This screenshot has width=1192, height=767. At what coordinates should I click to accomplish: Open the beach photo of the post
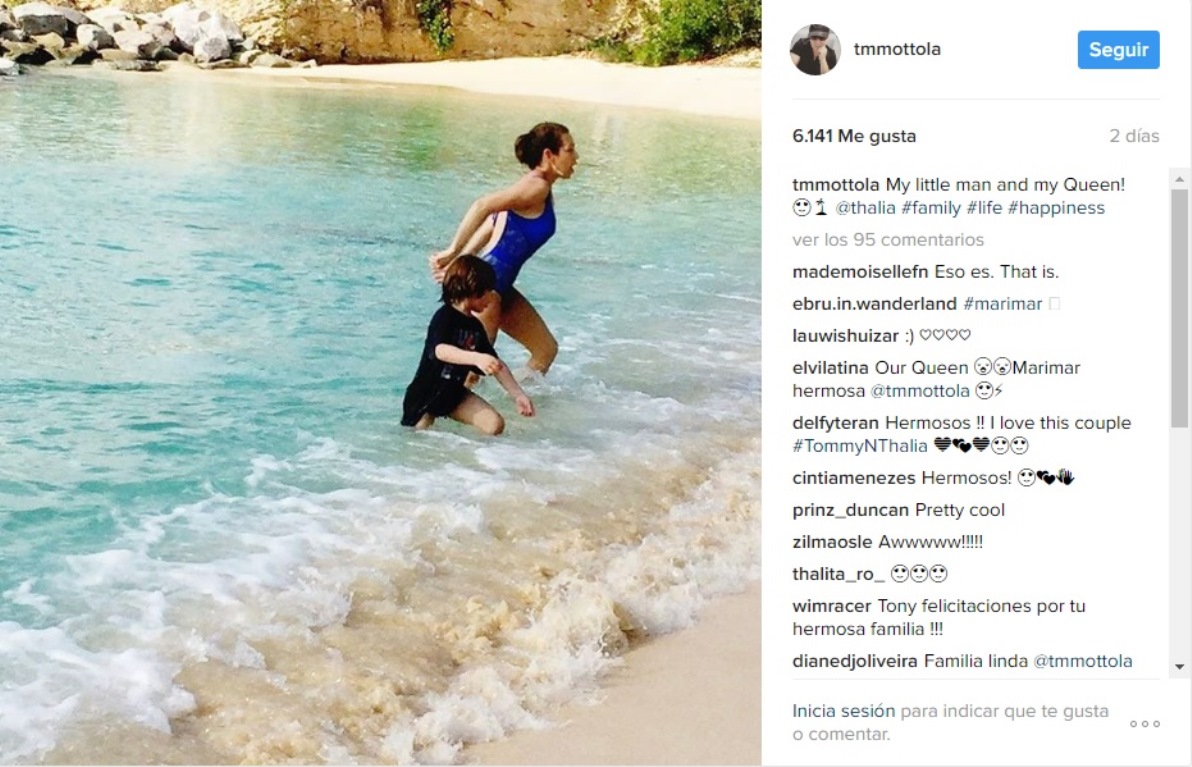380,383
